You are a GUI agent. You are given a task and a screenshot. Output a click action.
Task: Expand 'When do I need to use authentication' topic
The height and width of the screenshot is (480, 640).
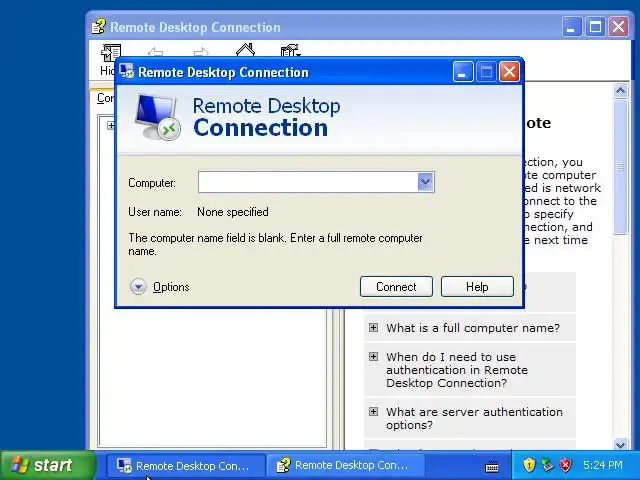[373, 356]
